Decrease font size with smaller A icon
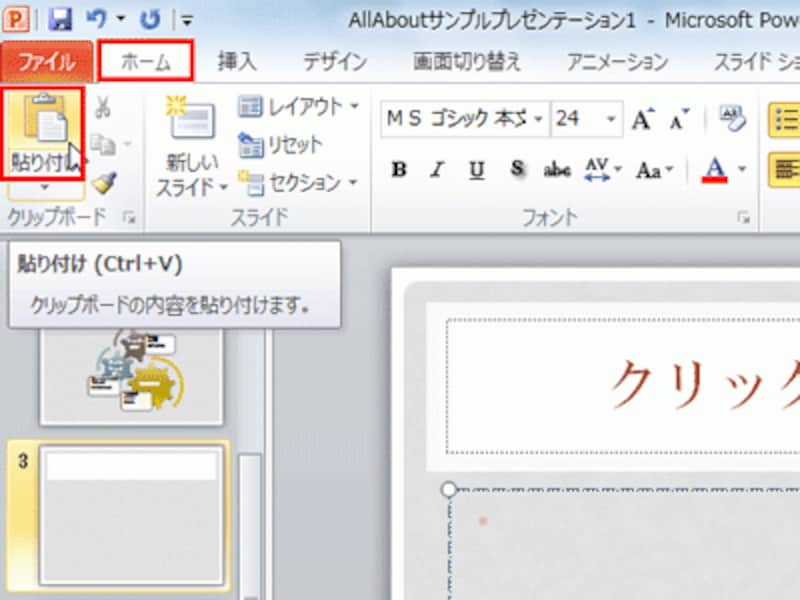 pyautogui.click(x=679, y=119)
